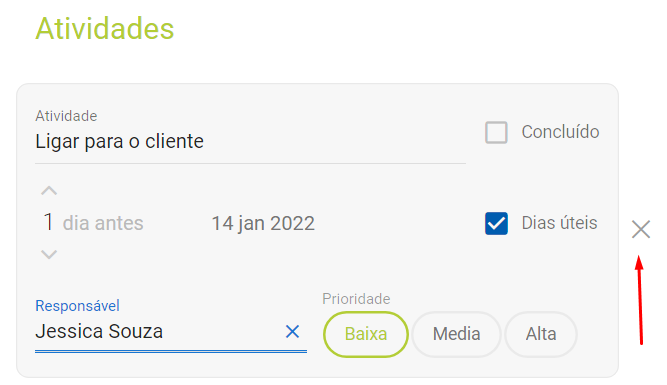Increase days before using up chevron
This screenshot has height=385, width=667.
pyautogui.click(x=49, y=191)
